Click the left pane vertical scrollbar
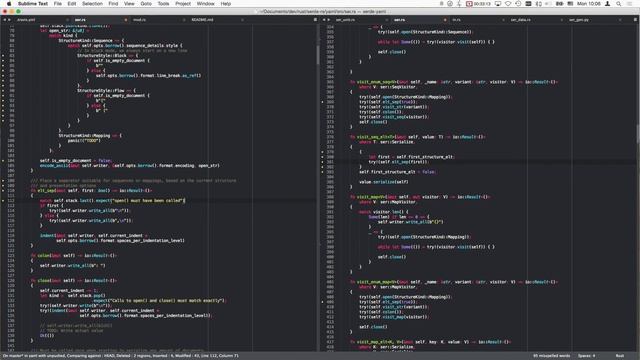The height and width of the screenshot is (360, 640). tap(318, 54)
